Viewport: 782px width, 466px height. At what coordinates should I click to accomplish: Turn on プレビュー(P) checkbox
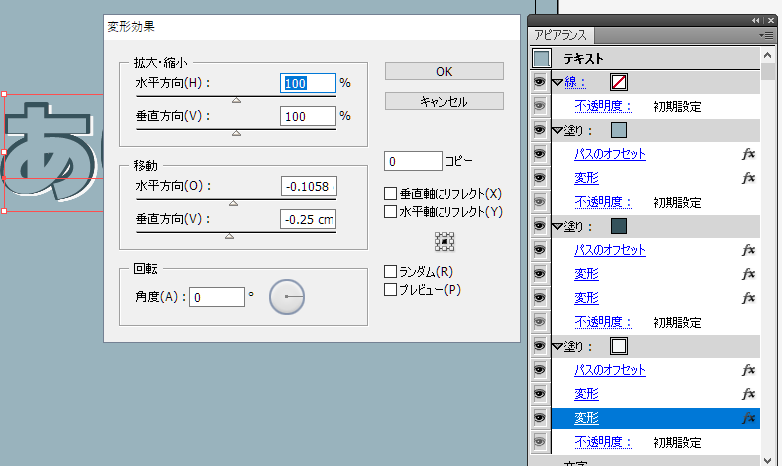click(x=391, y=290)
